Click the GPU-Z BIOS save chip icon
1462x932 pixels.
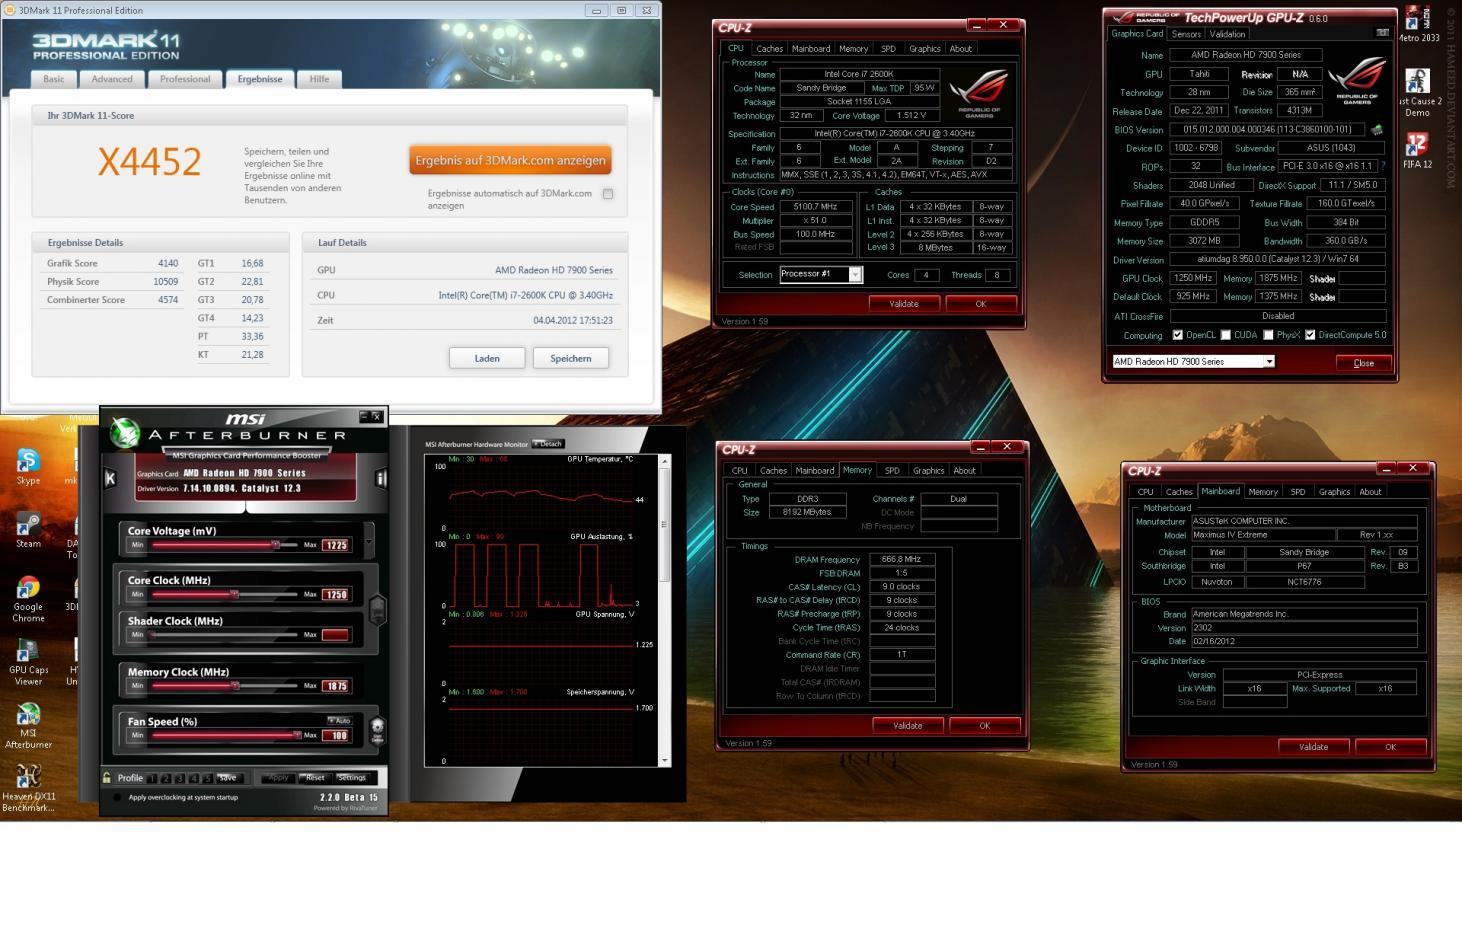point(1377,129)
